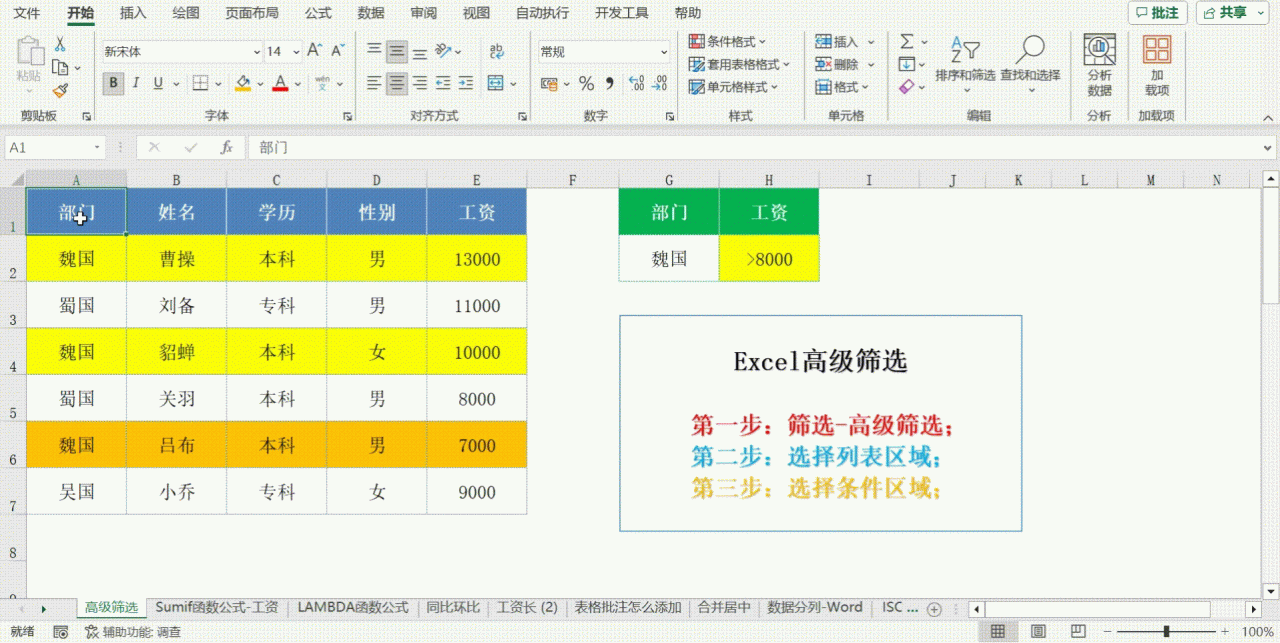This screenshot has width=1280, height=643.
Task: Toggle middle vertical alignment
Action: (397, 51)
